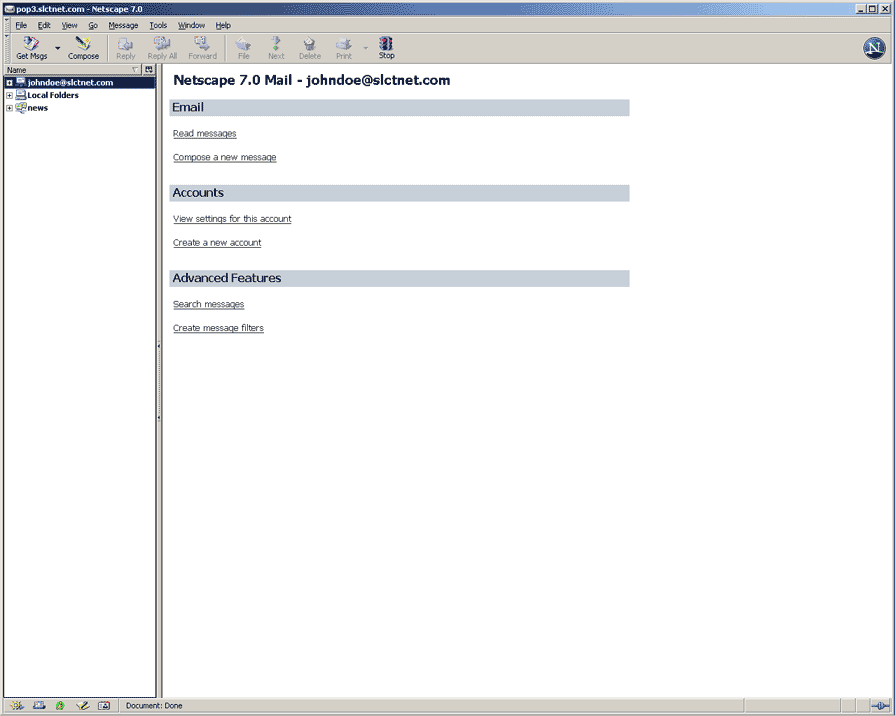Open the Help menu
Image resolution: width=895 pixels, height=716 pixels.
click(x=223, y=25)
